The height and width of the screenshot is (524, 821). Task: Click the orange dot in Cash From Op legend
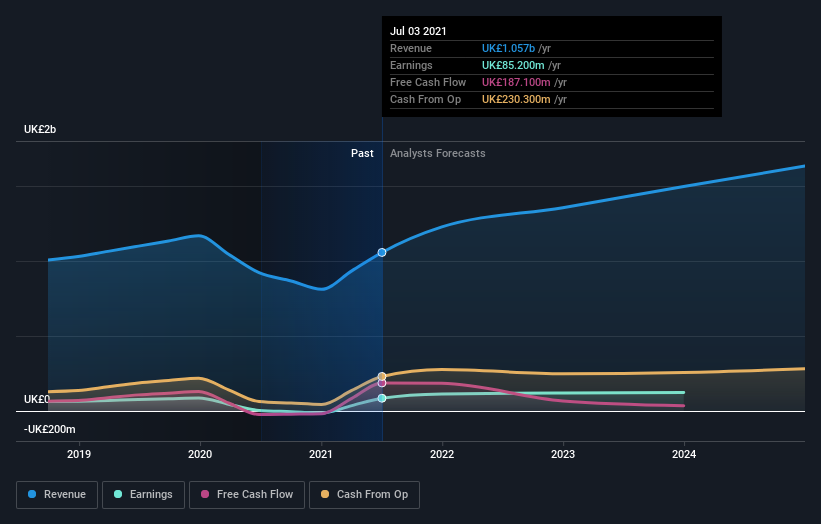point(325,494)
